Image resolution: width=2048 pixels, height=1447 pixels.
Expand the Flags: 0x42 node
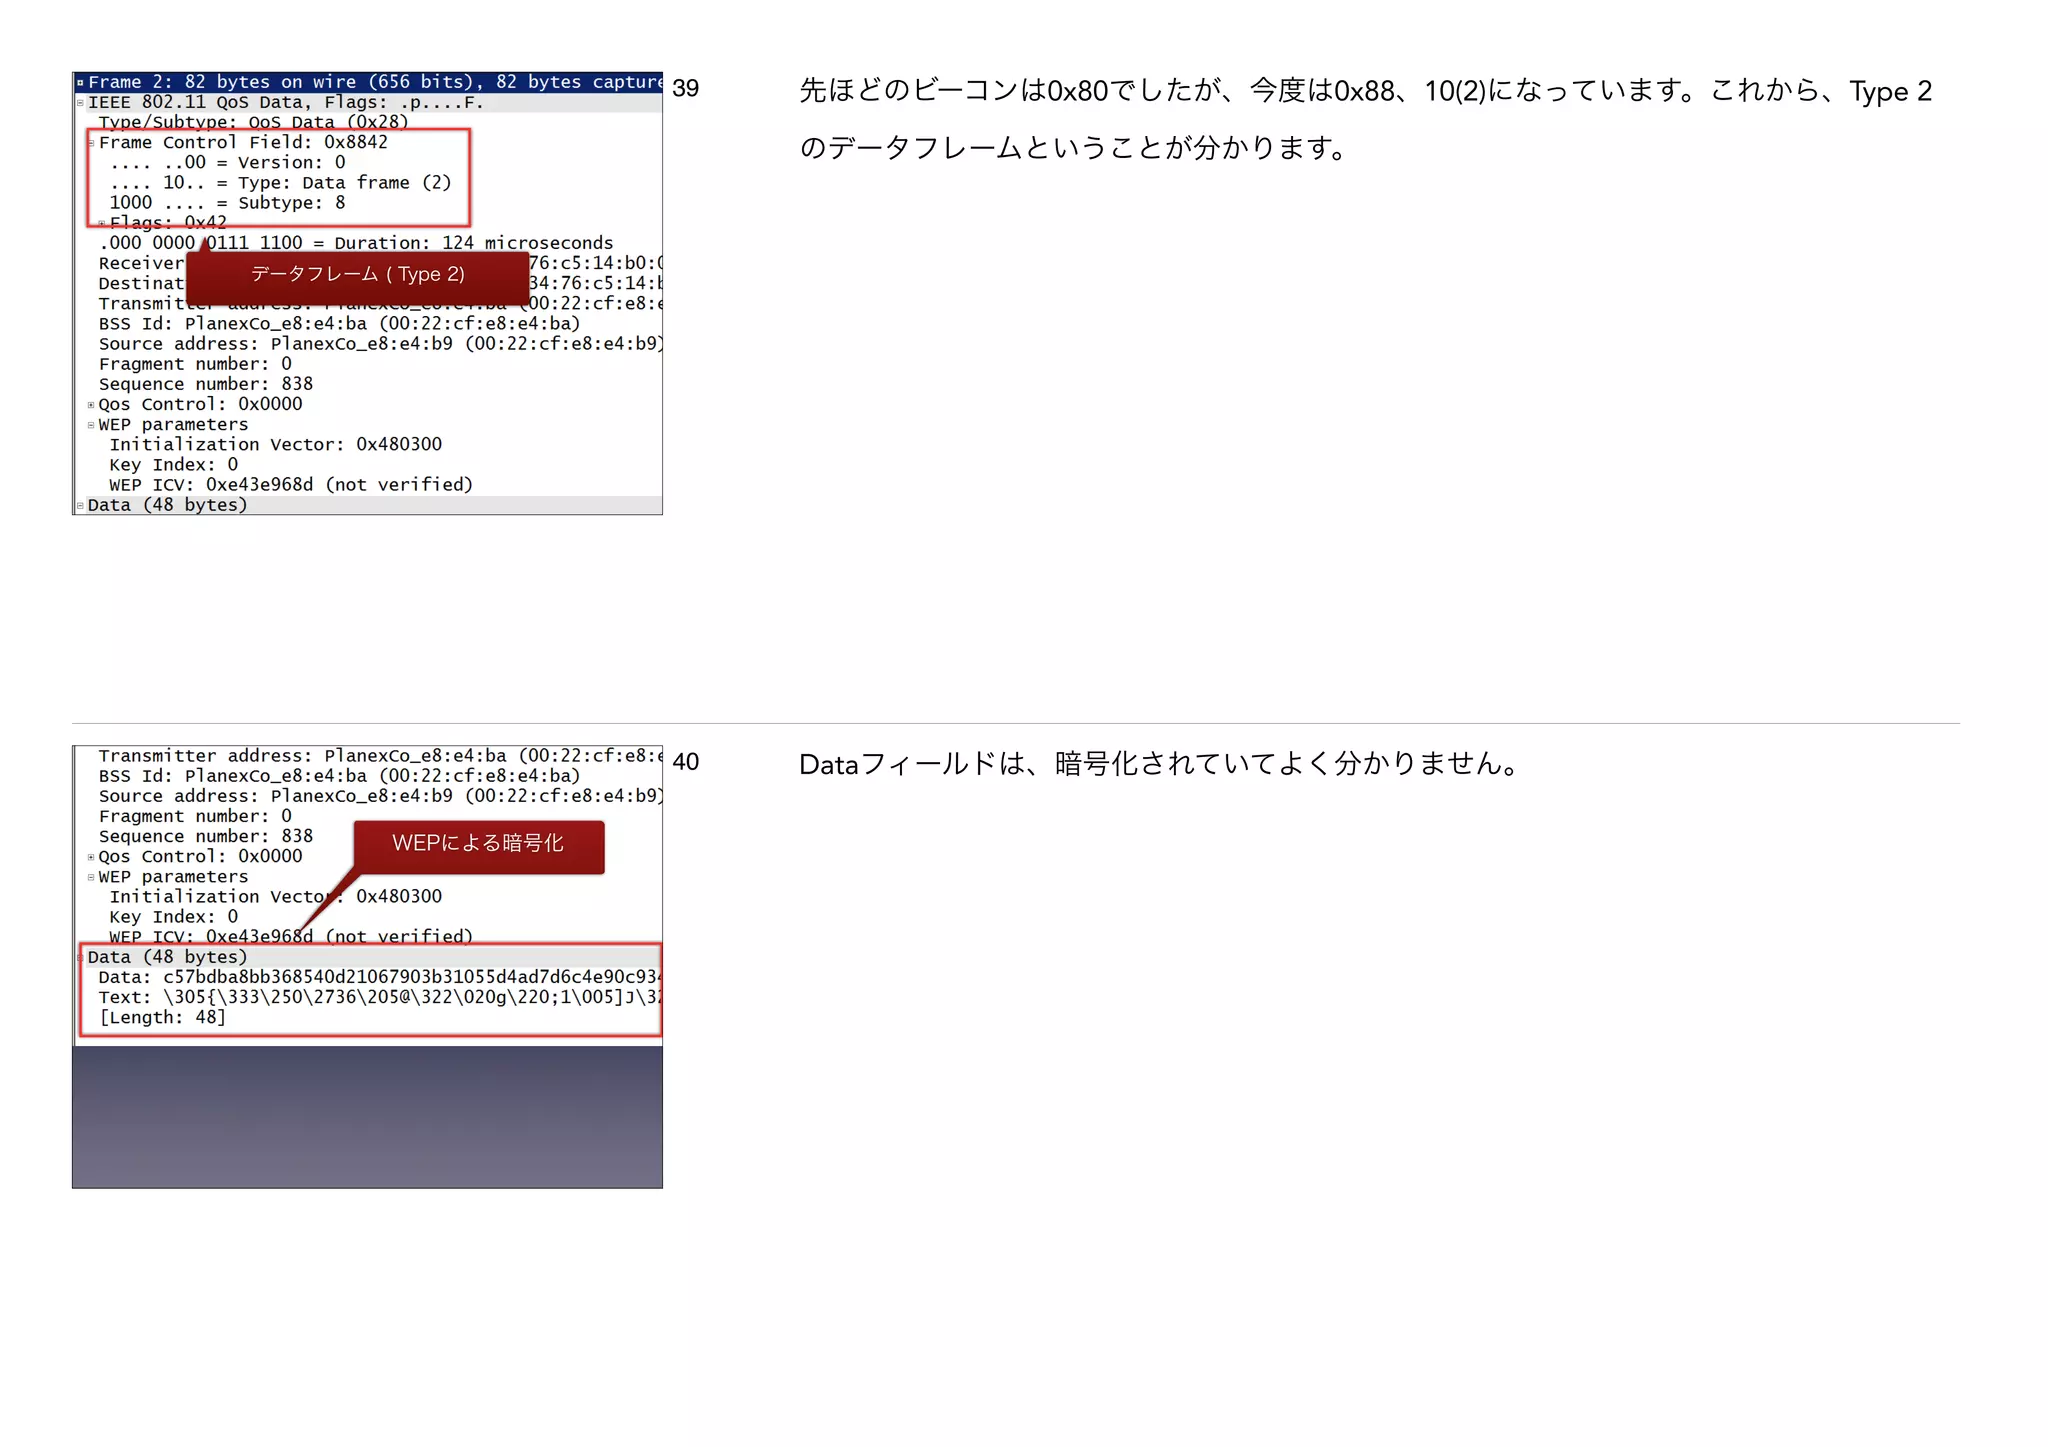102,223
